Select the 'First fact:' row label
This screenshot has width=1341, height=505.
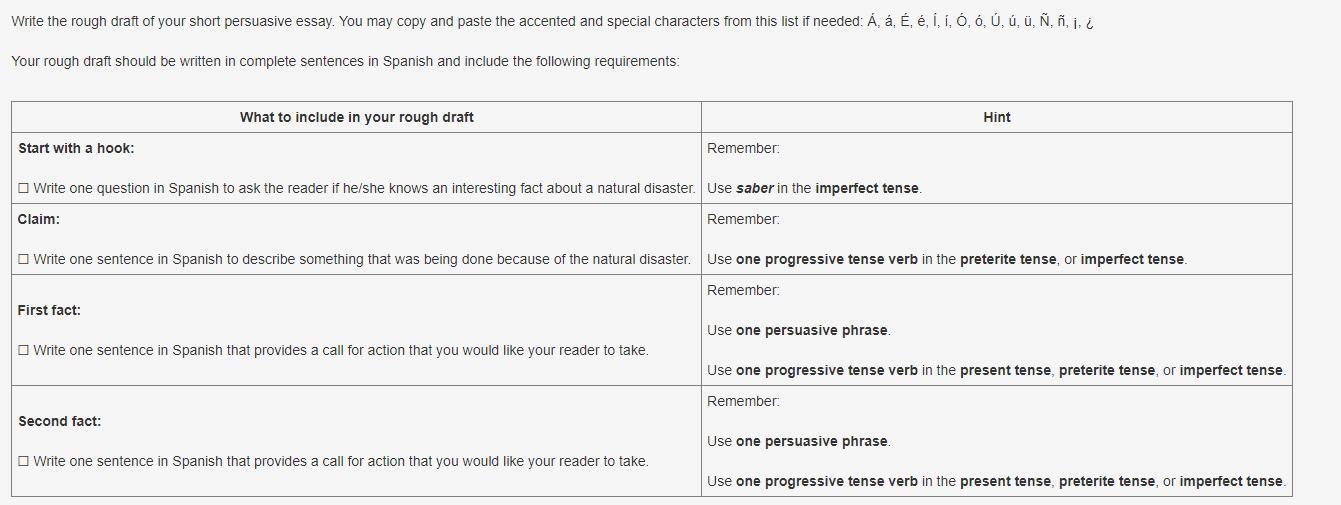tap(49, 310)
